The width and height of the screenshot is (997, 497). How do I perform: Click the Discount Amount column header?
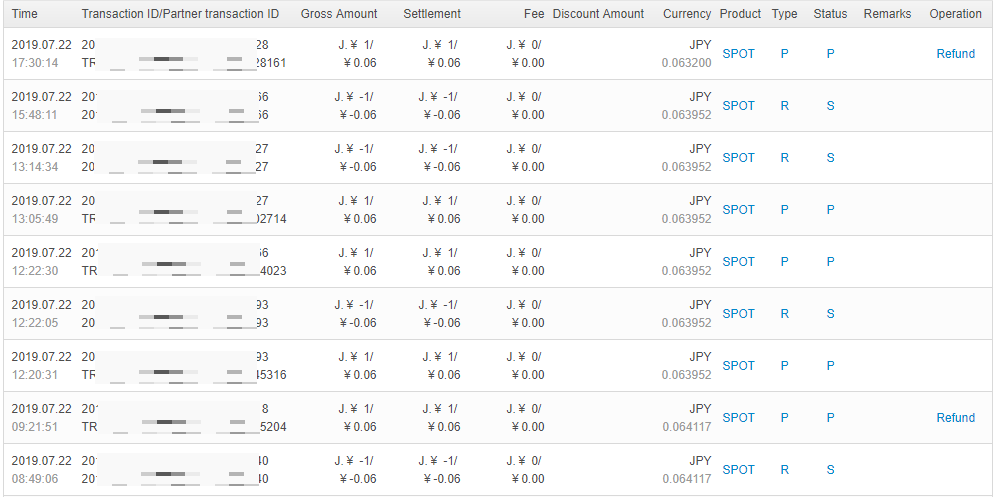point(598,14)
